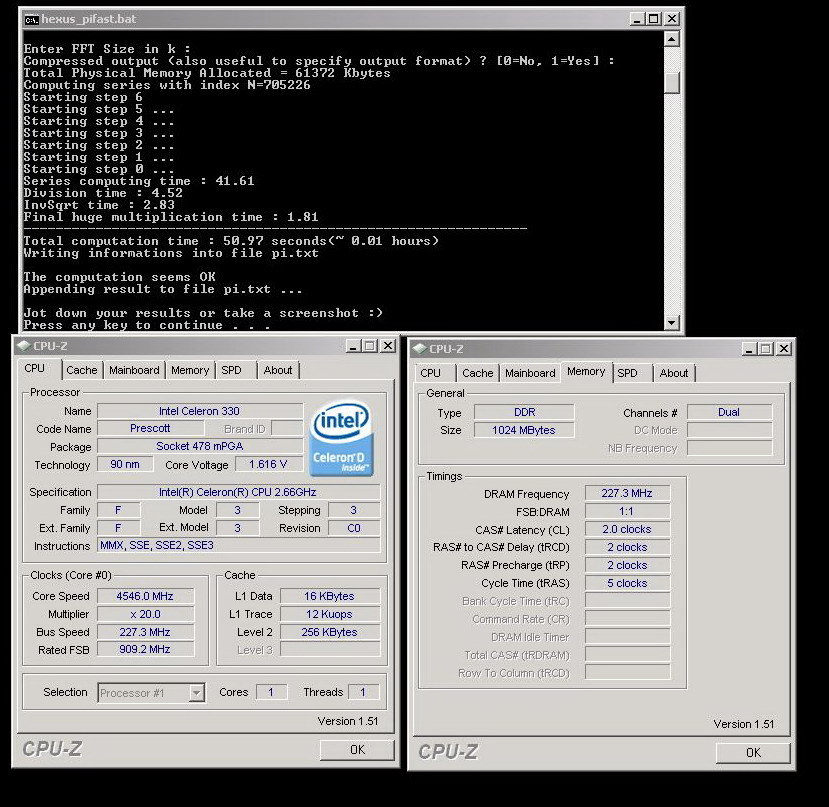Click OK in the left CPU-Z window
Screen dimensions: 829x807
tap(357, 749)
